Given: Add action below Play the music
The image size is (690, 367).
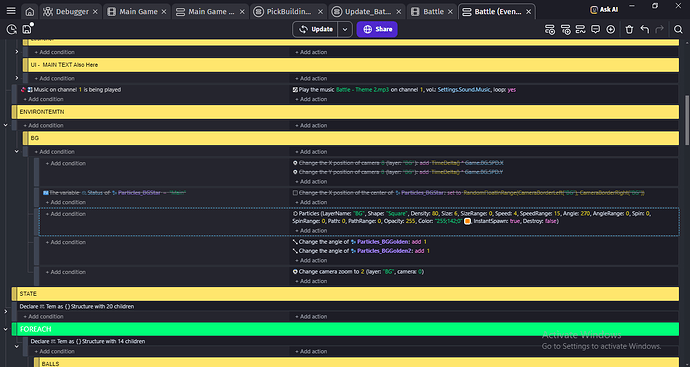Looking at the screenshot, I should [311, 99].
